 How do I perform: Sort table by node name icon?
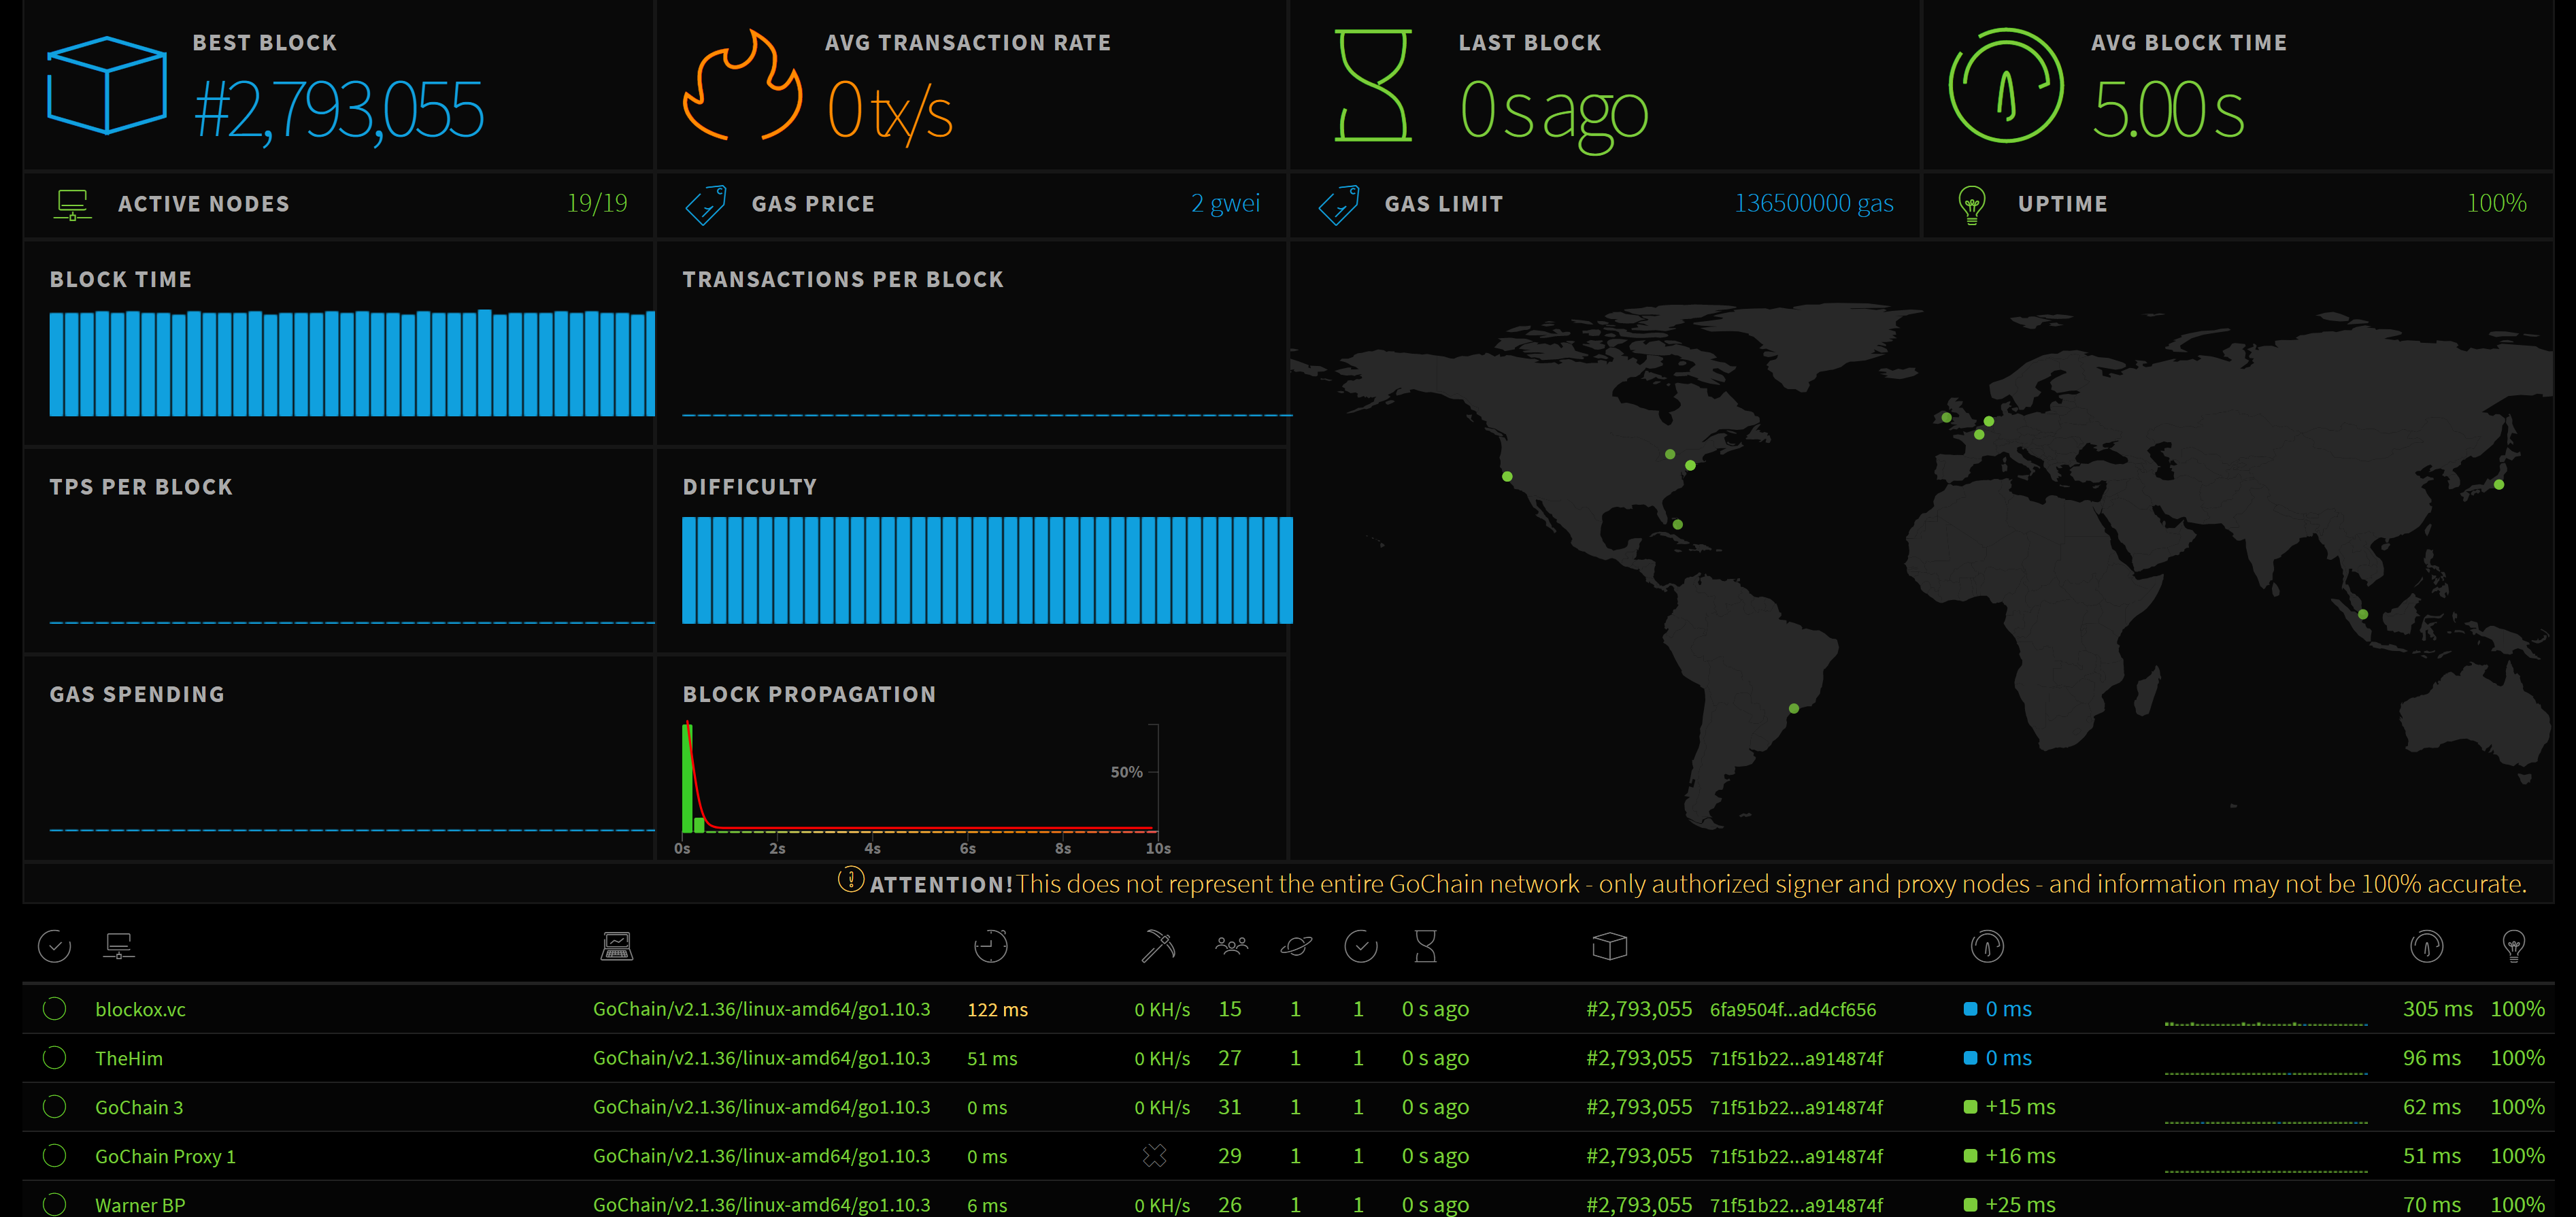119,946
